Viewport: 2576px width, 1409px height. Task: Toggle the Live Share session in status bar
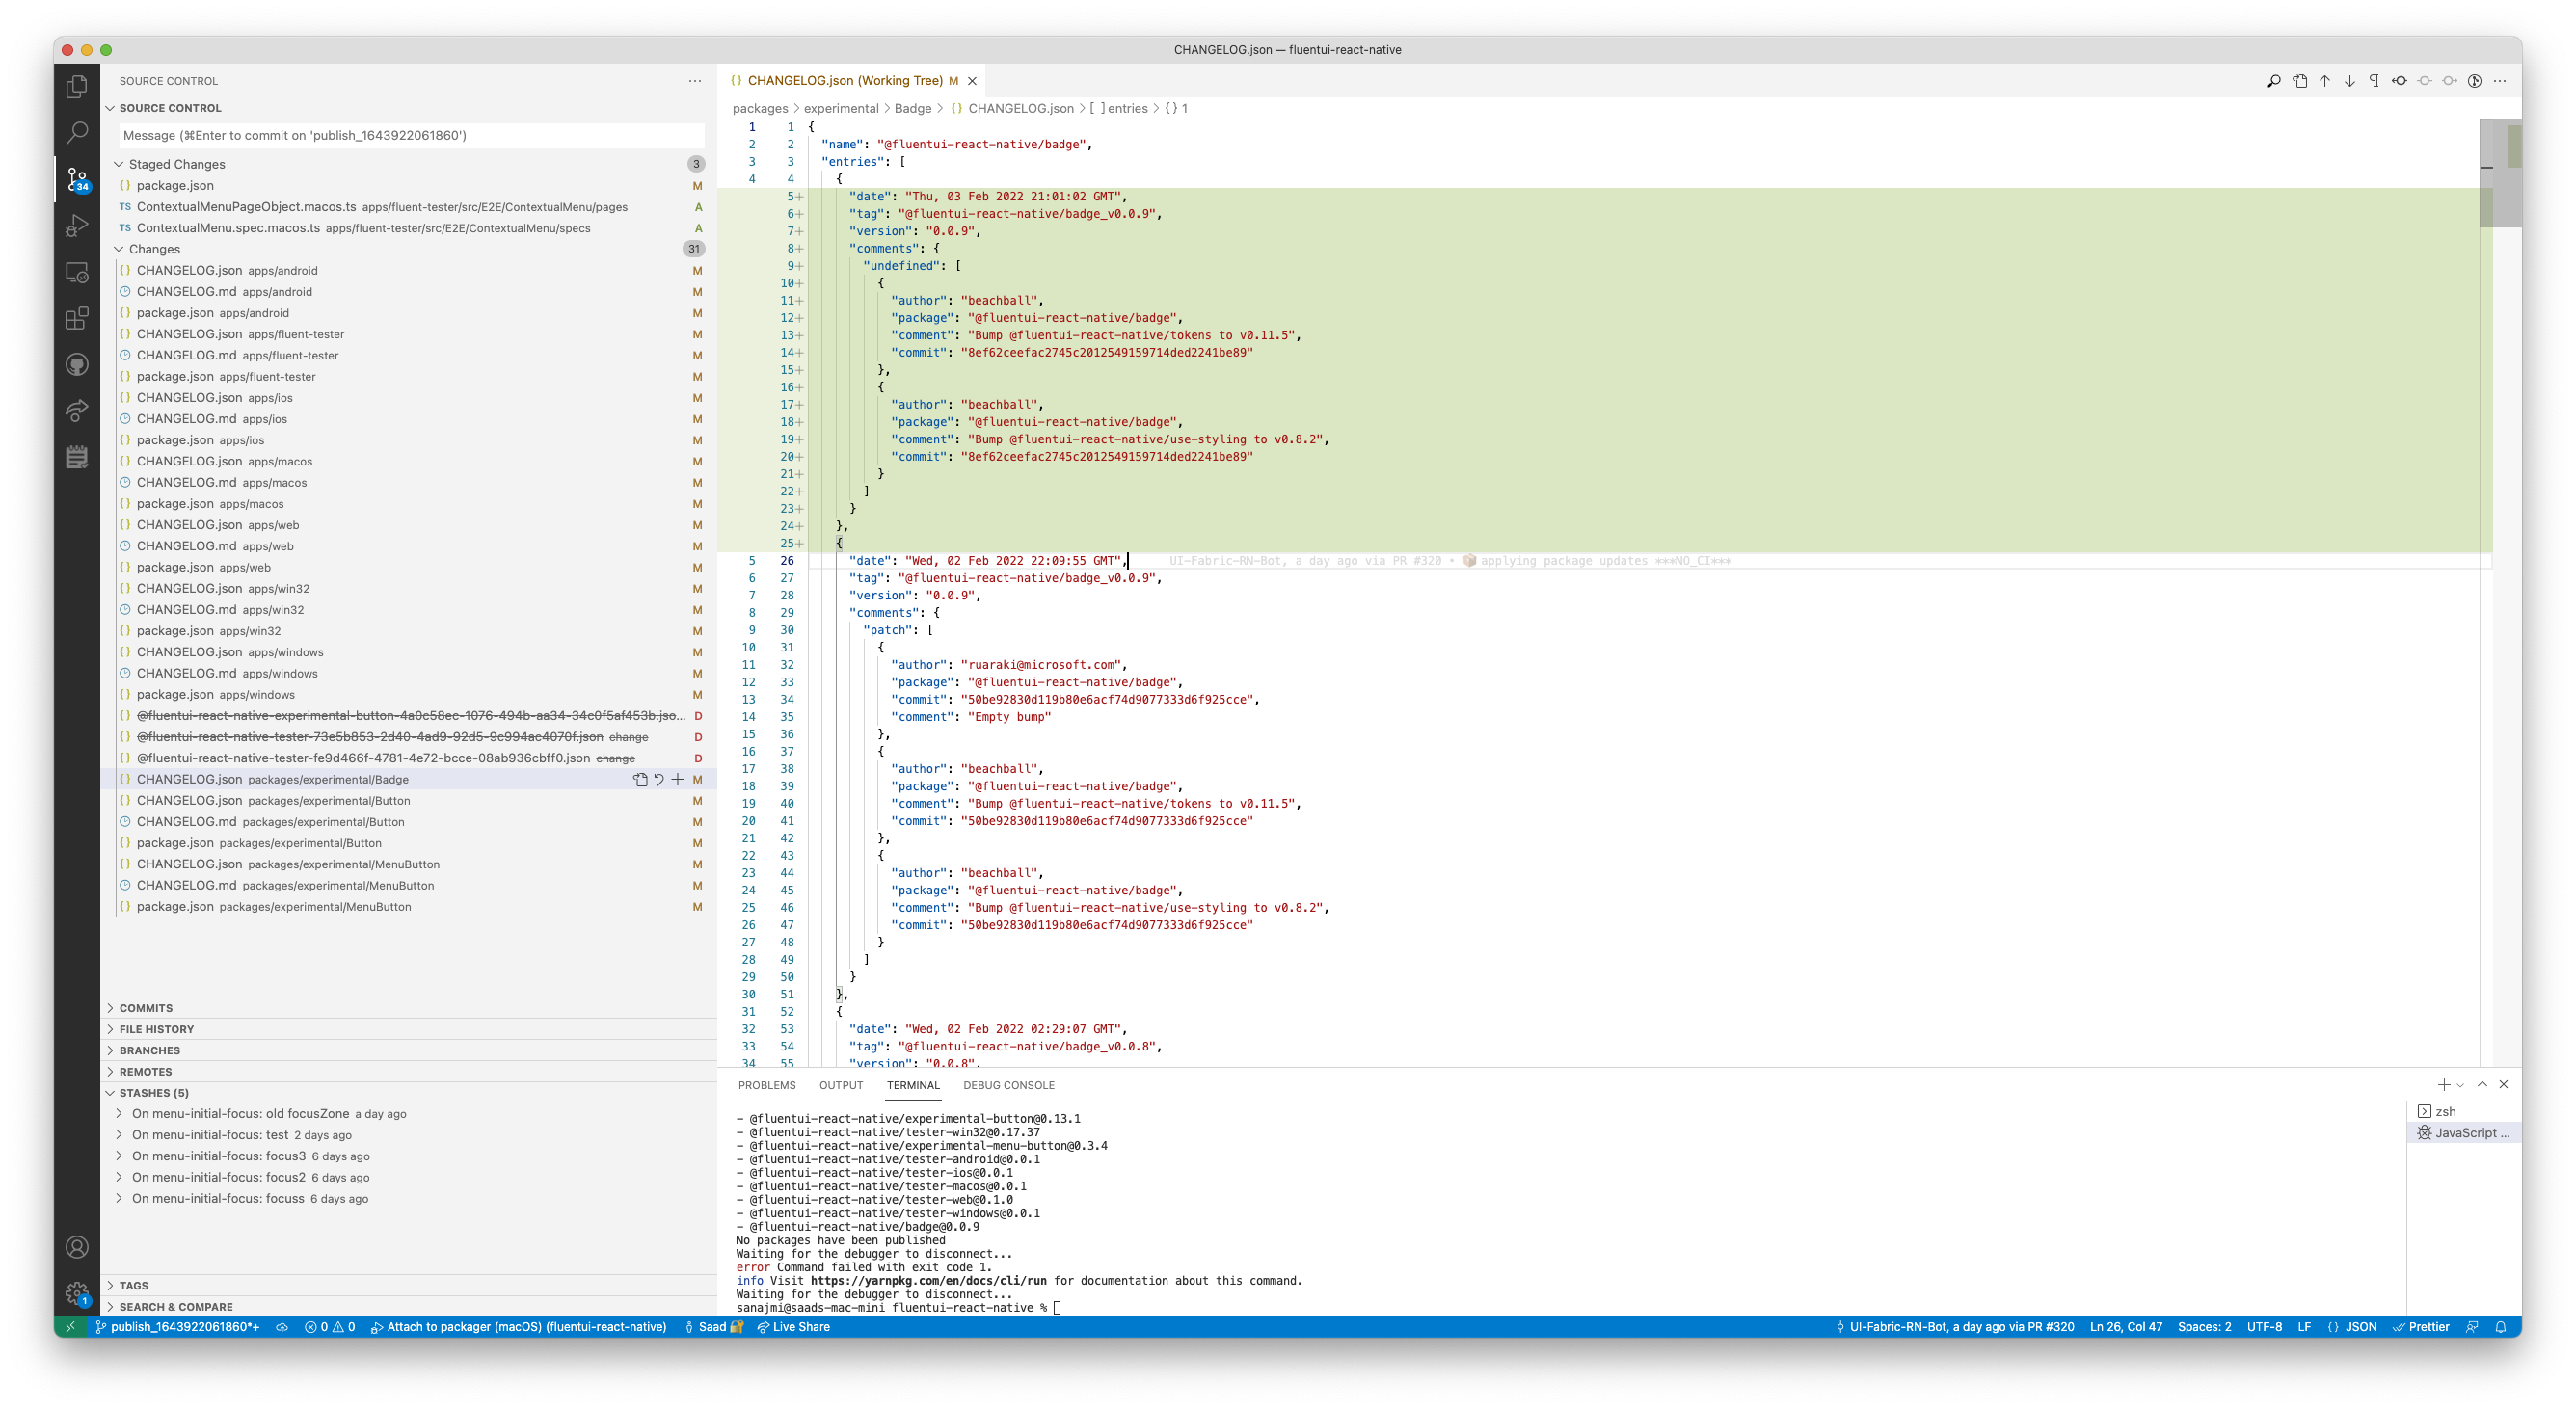pos(793,1327)
